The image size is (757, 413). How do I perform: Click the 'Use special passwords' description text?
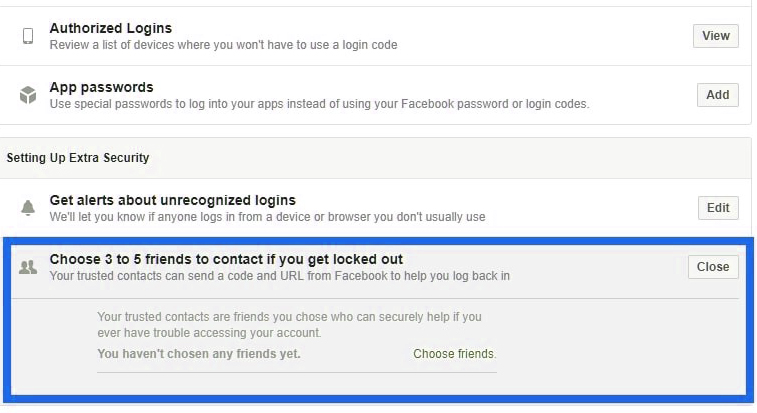tap(319, 104)
